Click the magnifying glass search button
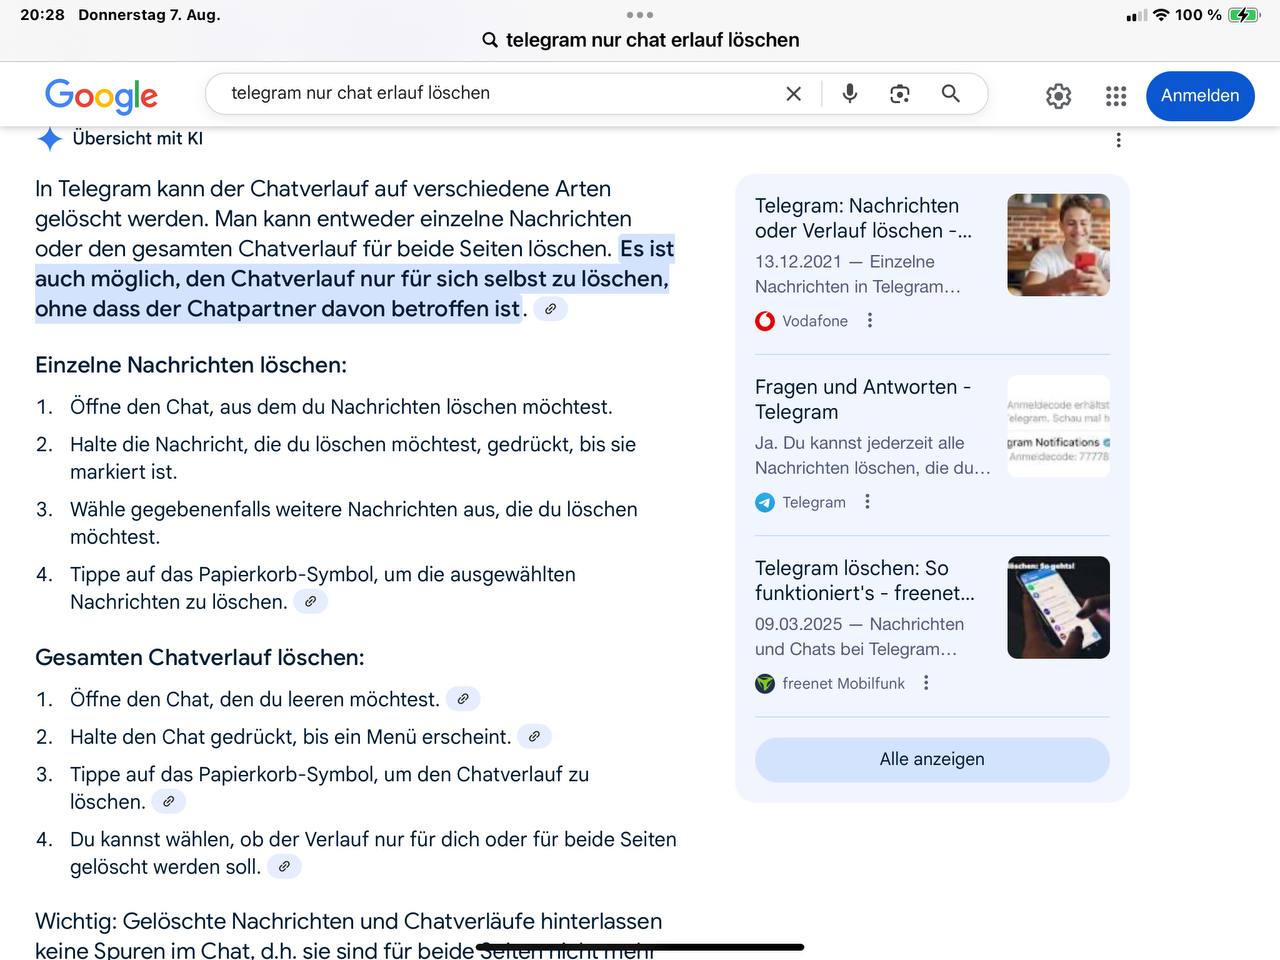This screenshot has width=1280, height=960. click(950, 94)
